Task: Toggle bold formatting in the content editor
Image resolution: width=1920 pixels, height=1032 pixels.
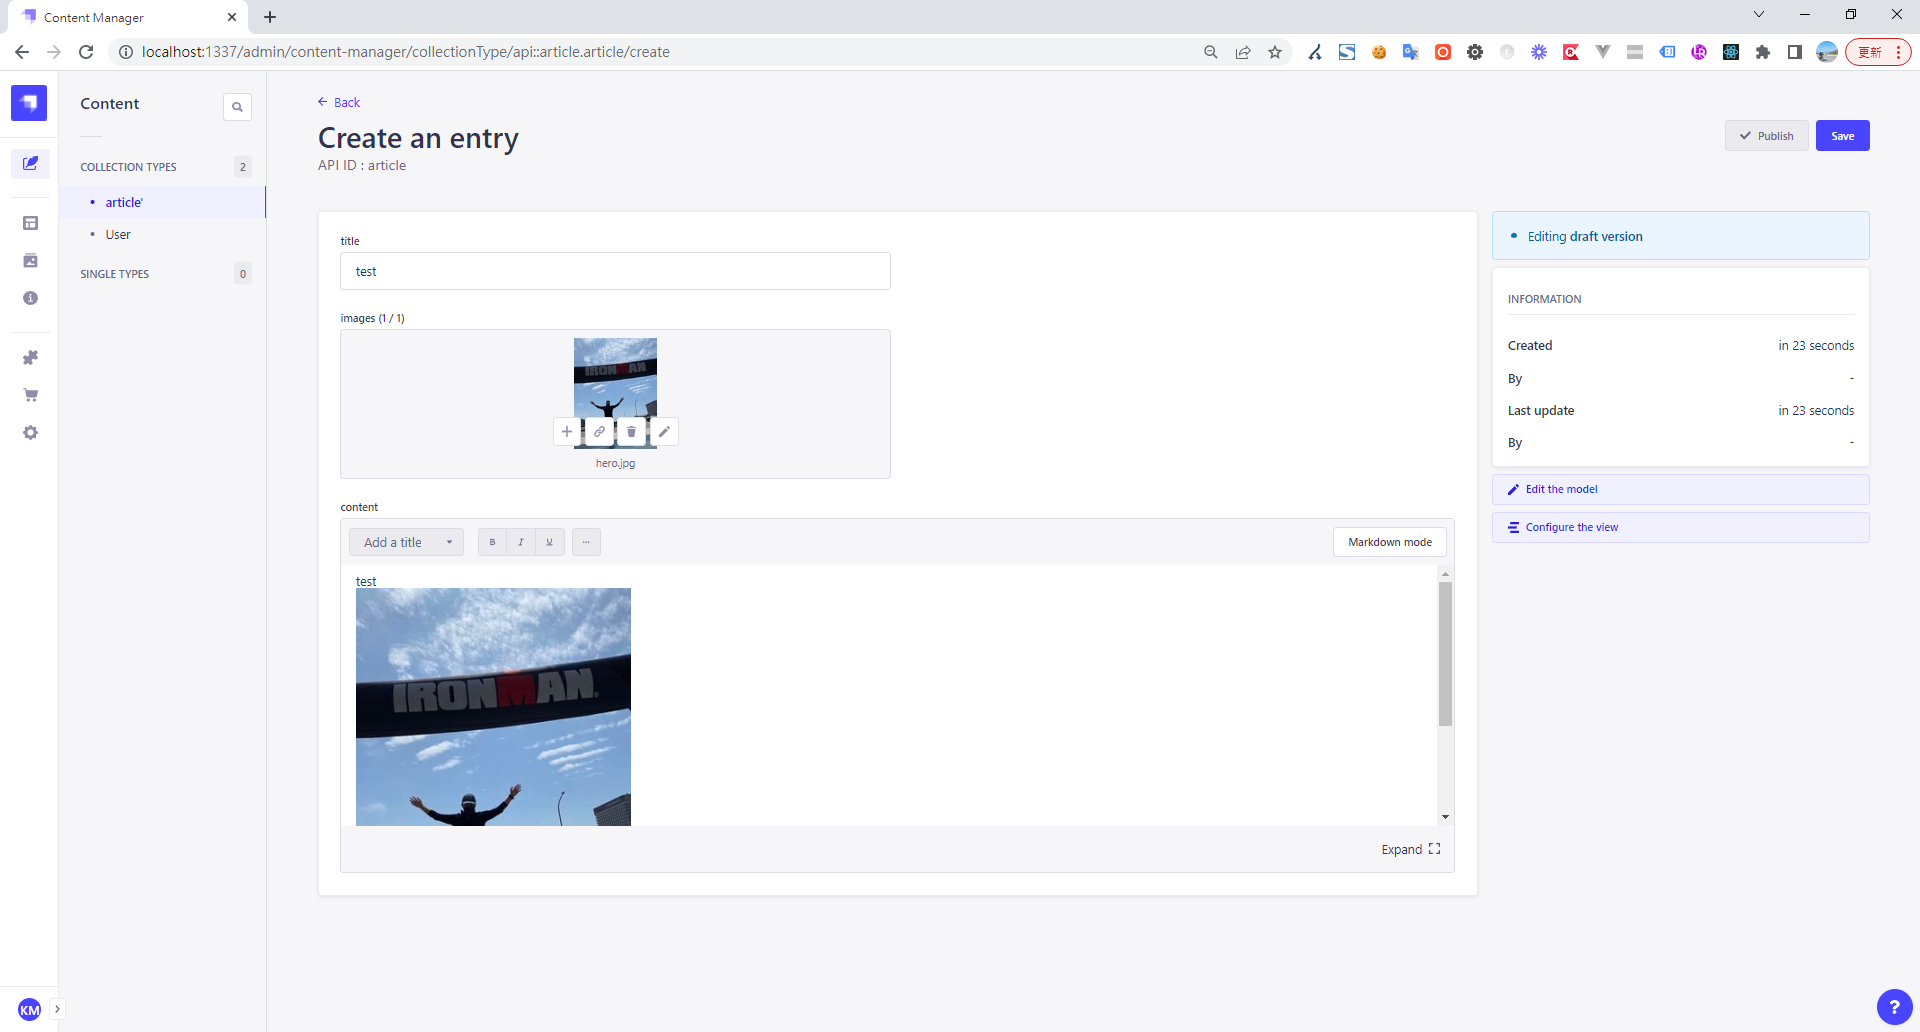Action: [x=492, y=542]
